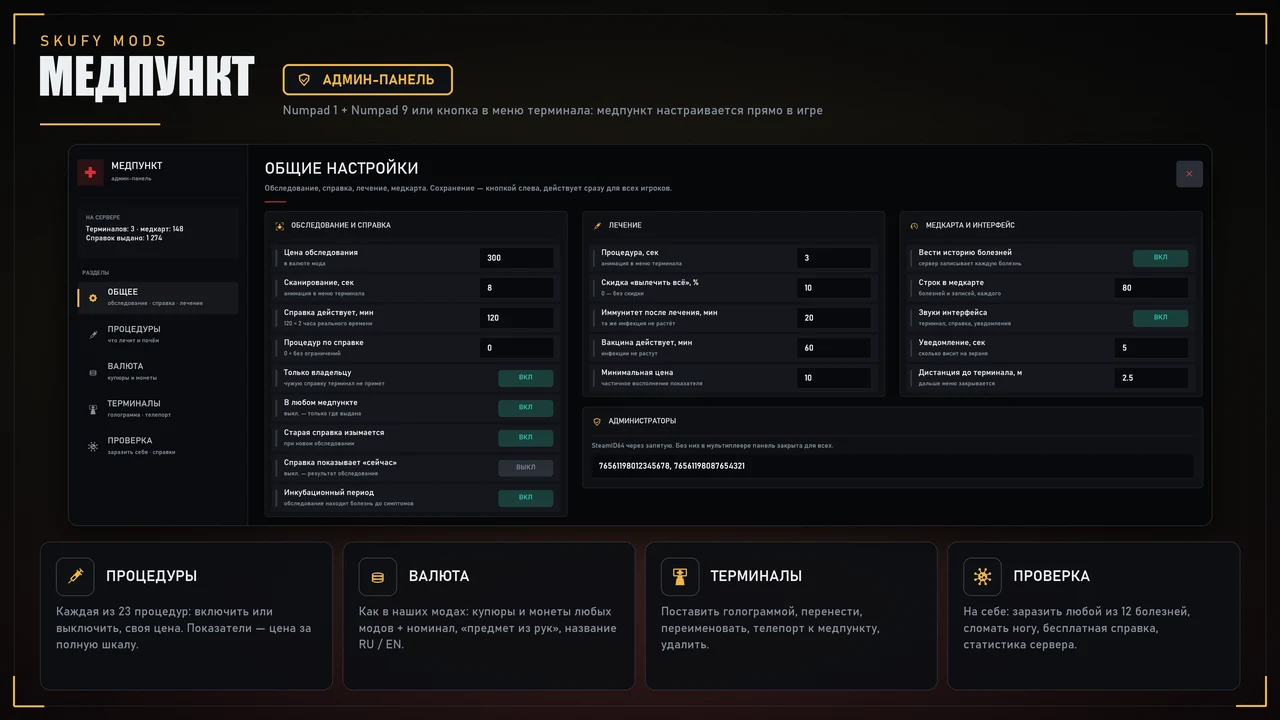Screen dimensions: 1280x720
Task: Click the administrators SteamID64 input field
Action: coord(891,466)
